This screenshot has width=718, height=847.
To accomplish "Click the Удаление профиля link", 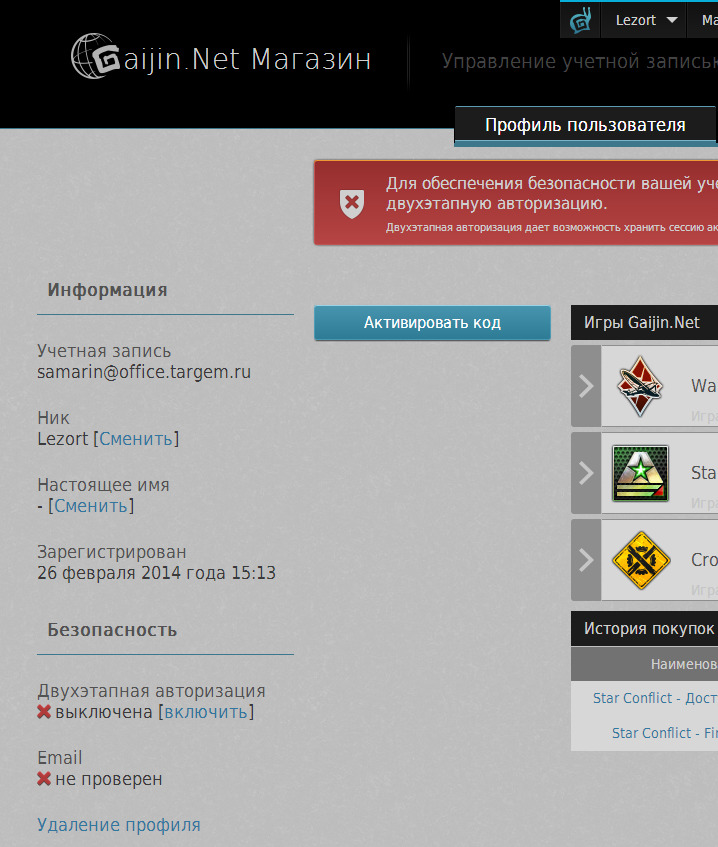I will click(119, 825).
